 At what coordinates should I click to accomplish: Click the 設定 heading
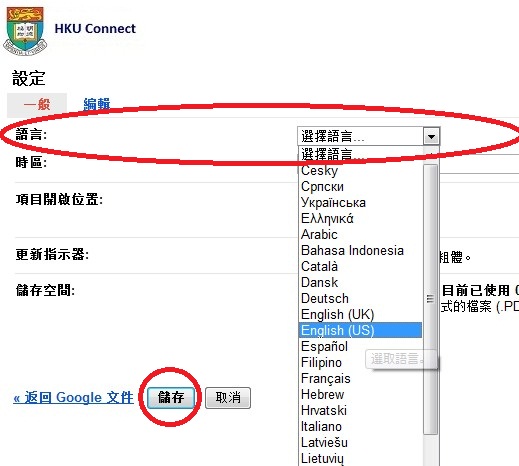coord(29,78)
